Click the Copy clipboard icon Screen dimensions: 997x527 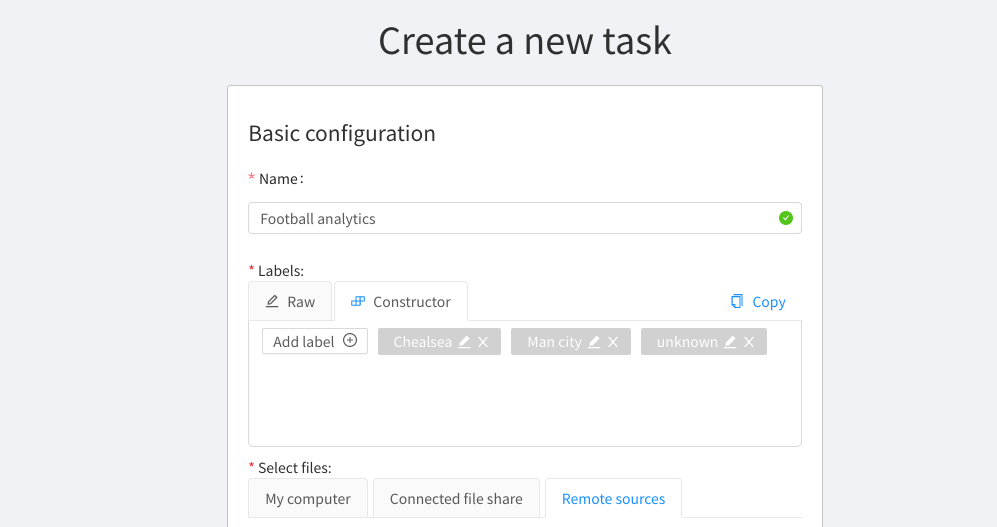point(737,301)
